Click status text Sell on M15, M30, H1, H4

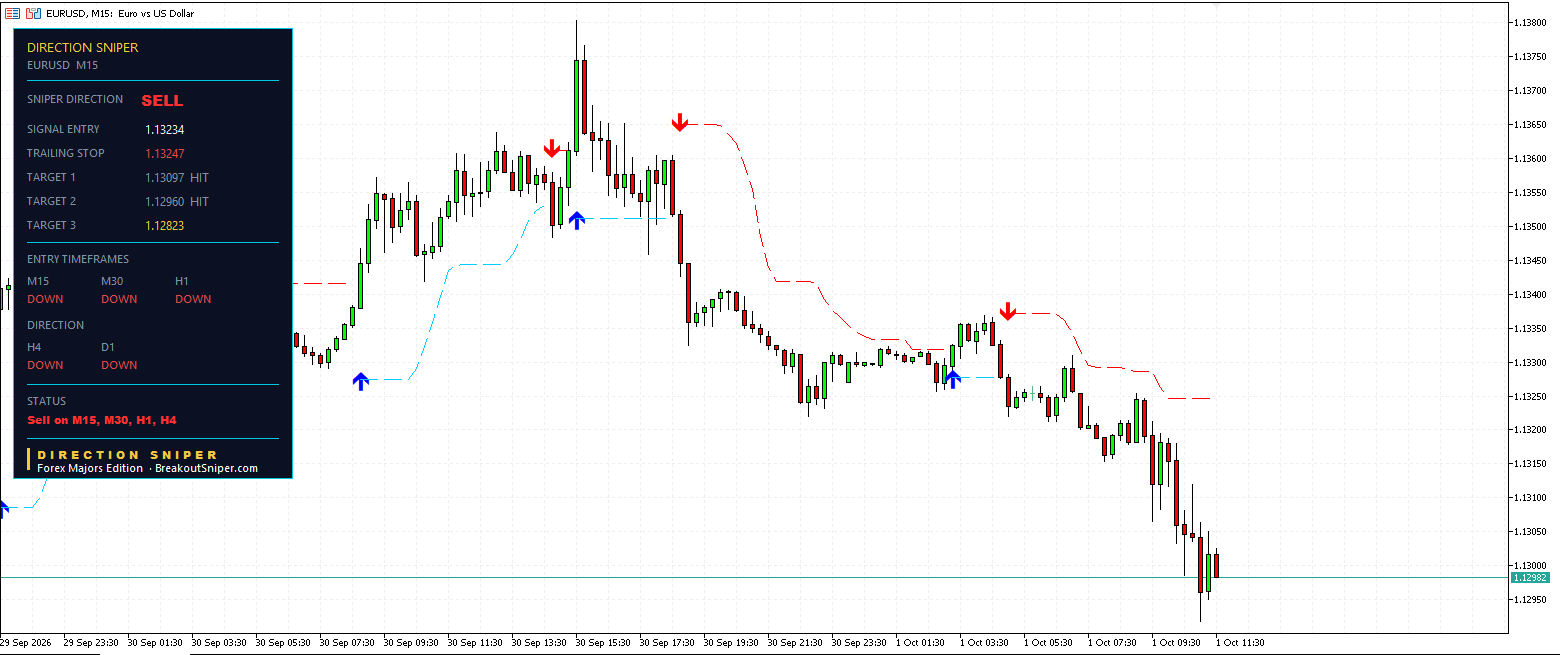(102, 420)
